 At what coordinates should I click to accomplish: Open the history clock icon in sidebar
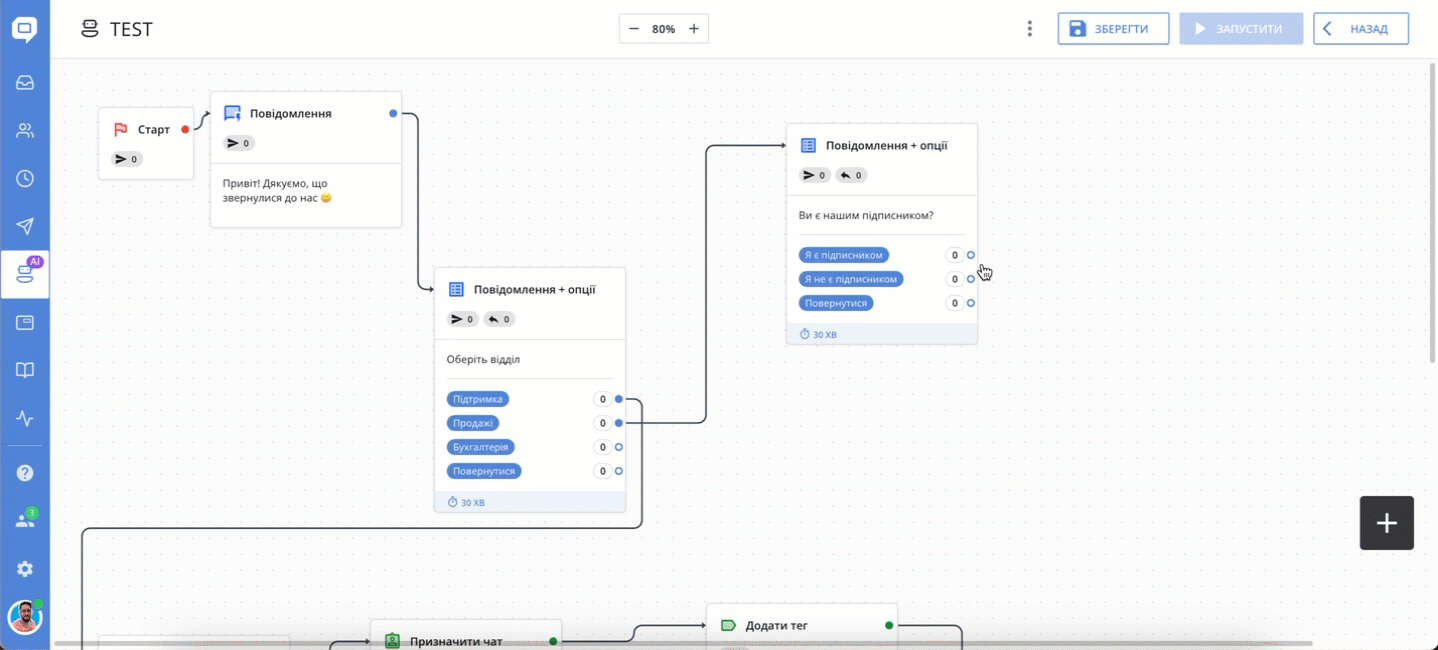25,179
